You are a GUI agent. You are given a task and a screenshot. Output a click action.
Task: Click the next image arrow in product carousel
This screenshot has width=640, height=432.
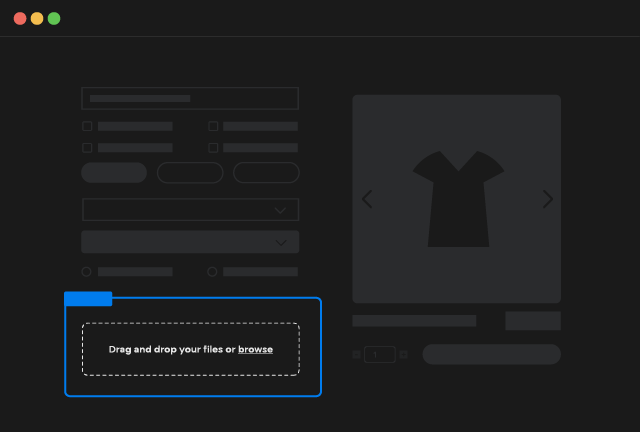click(x=547, y=199)
